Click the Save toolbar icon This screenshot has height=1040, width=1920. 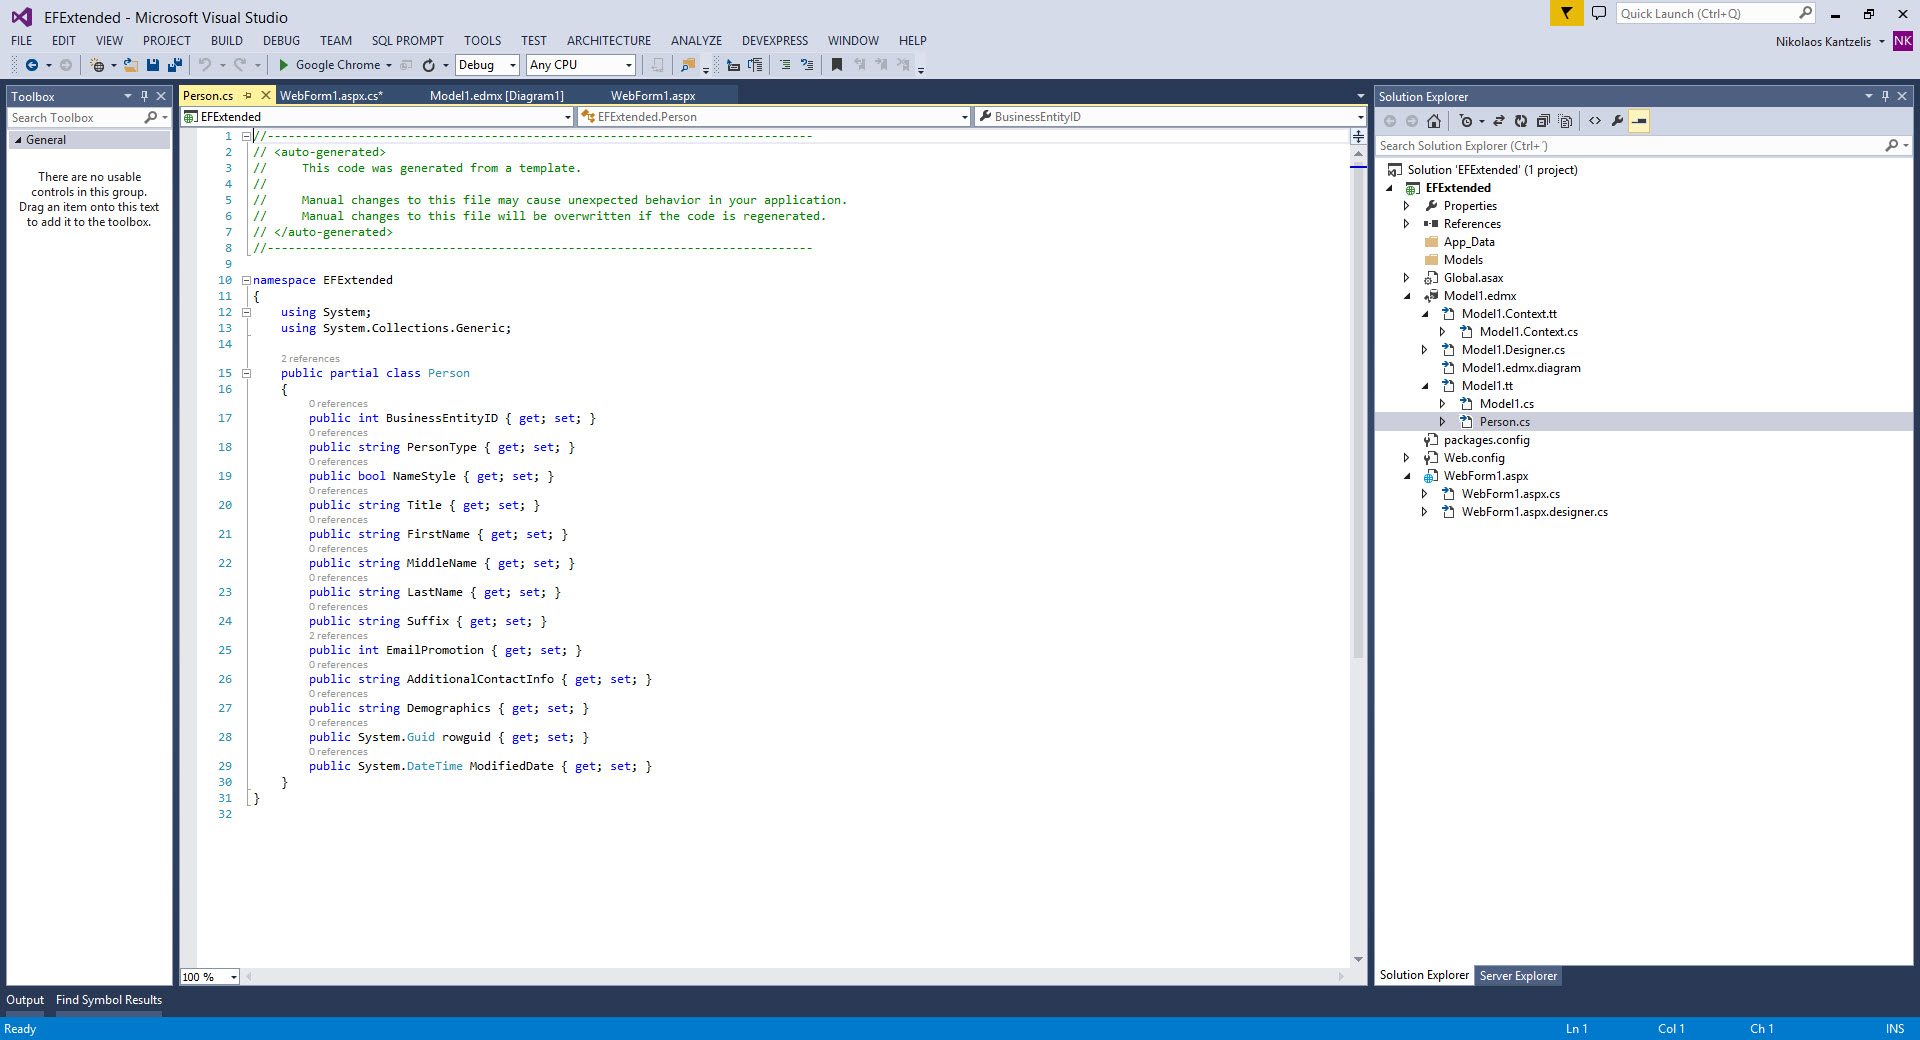tap(153, 65)
